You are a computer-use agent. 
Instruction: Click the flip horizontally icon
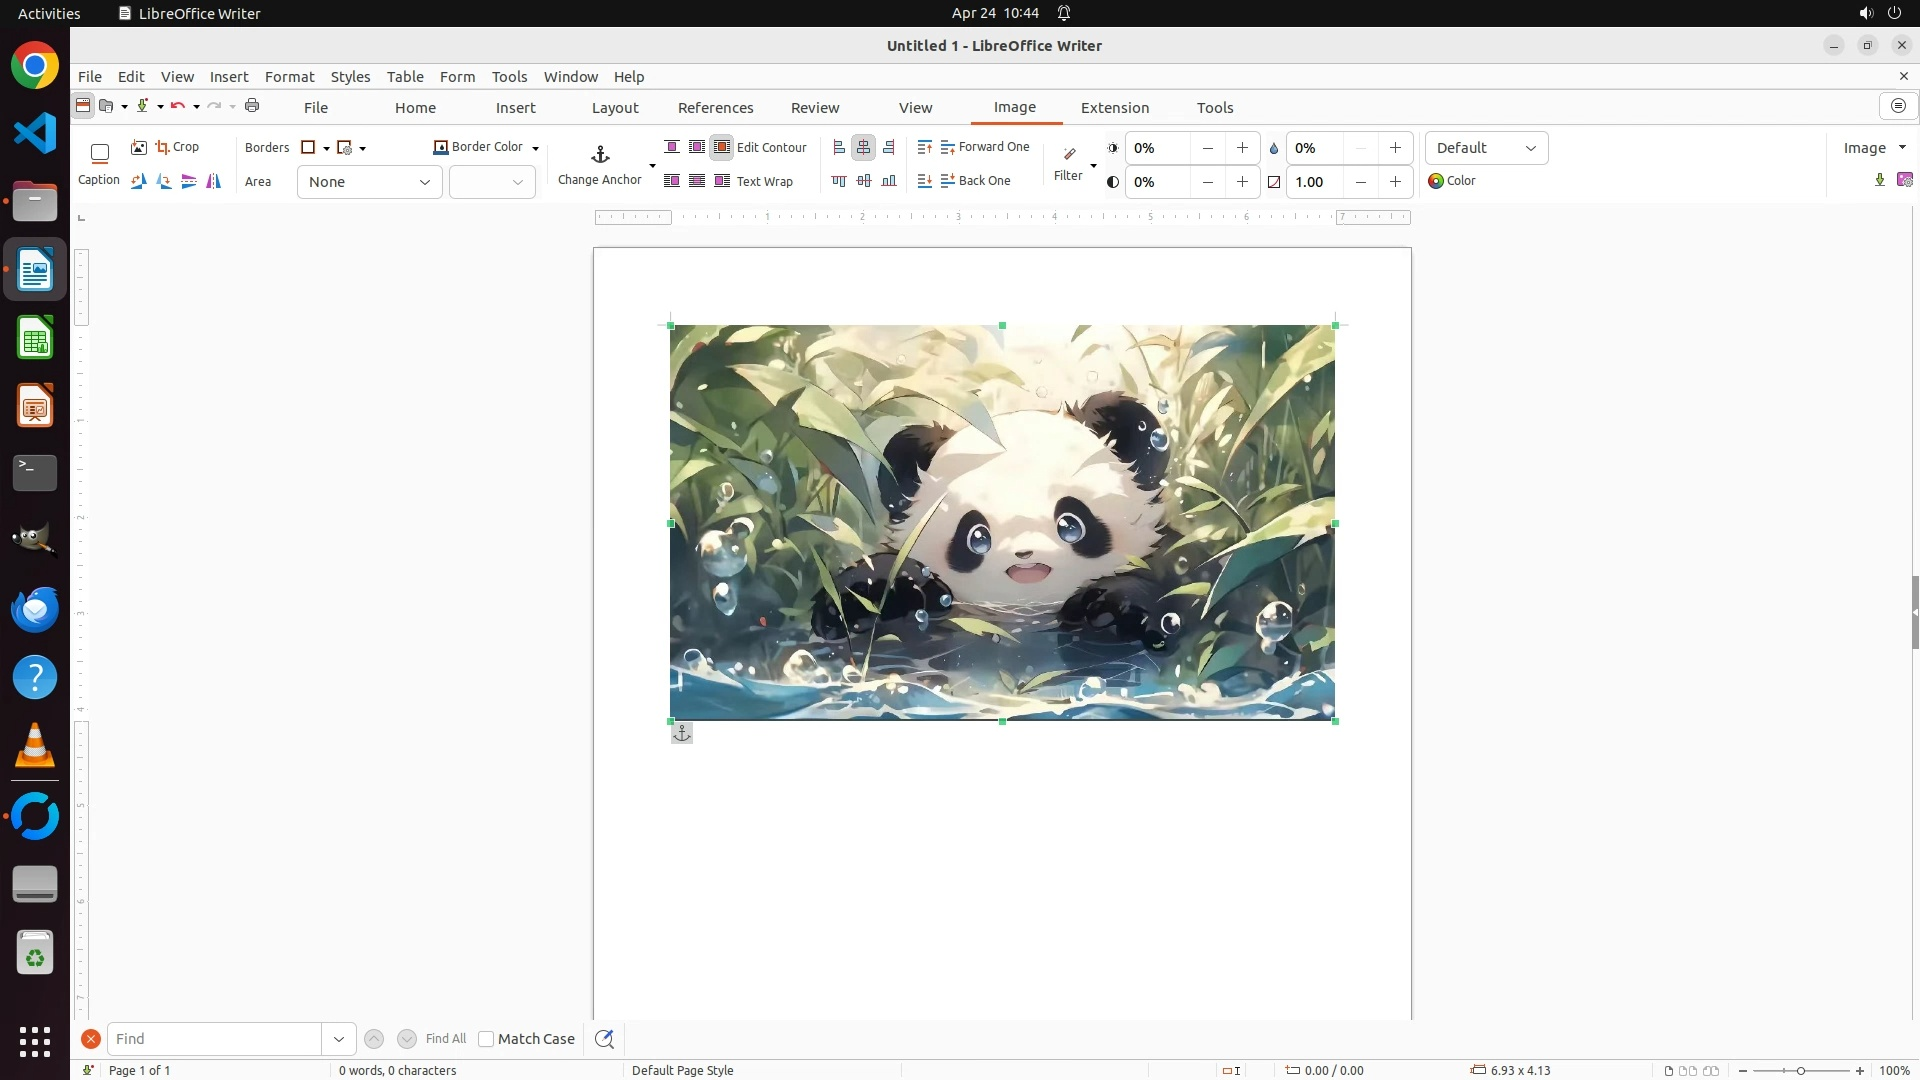(213, 181)
